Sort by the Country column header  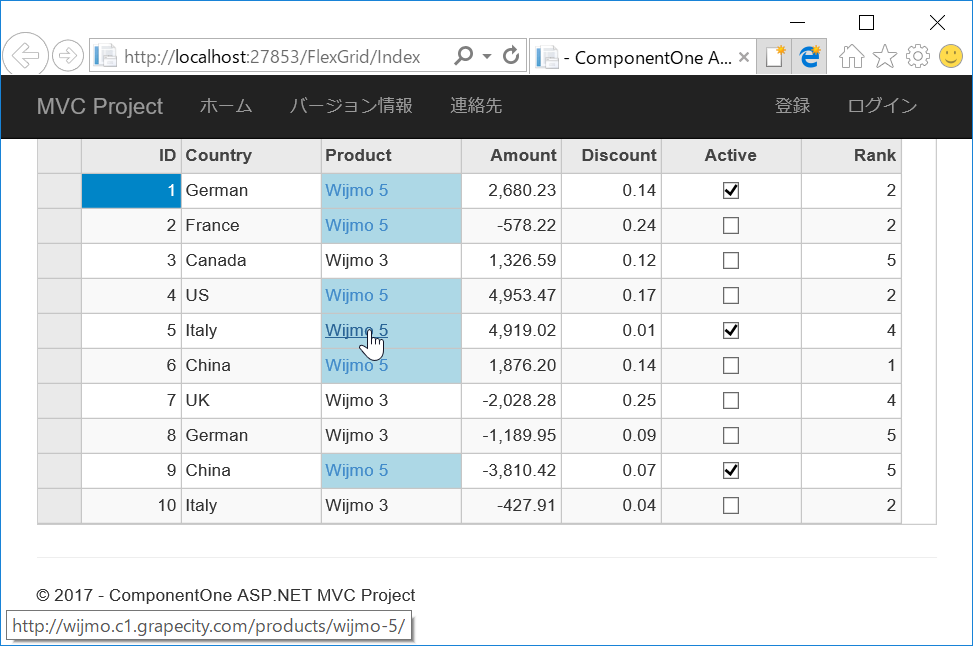[x=251, y=156]
